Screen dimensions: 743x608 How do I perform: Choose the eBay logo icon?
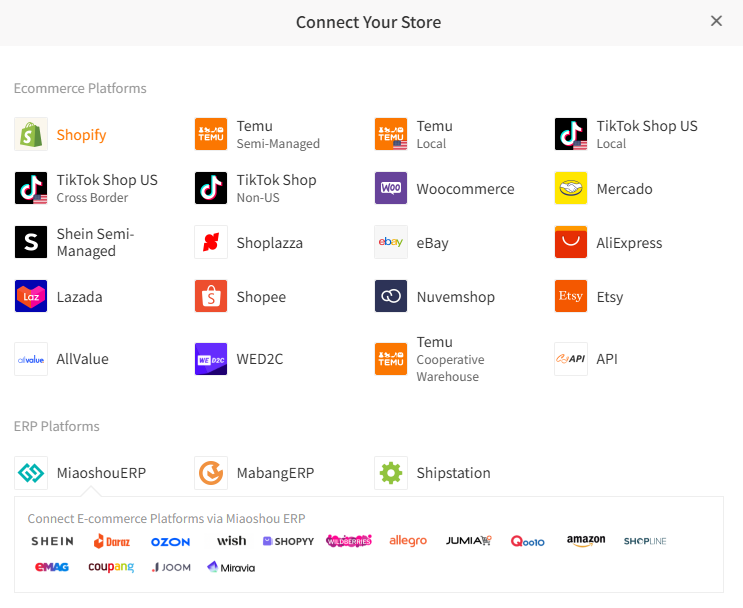tap(391, 242)
